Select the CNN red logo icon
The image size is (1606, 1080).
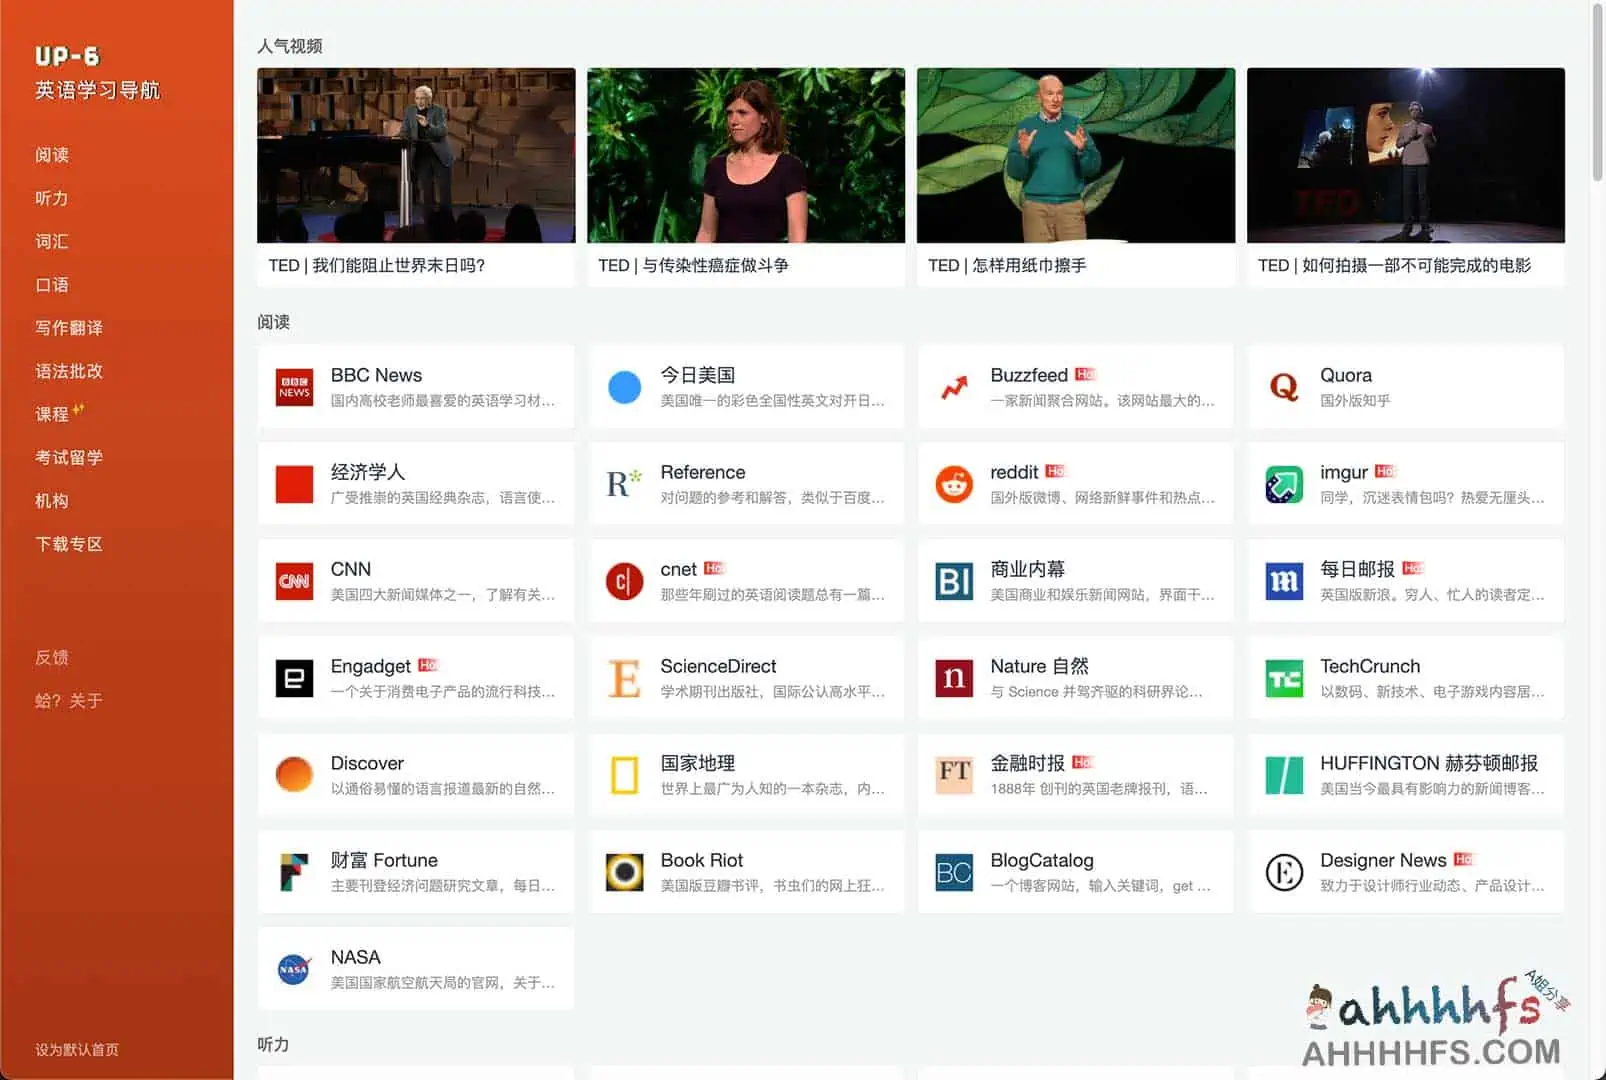[294, 581]
